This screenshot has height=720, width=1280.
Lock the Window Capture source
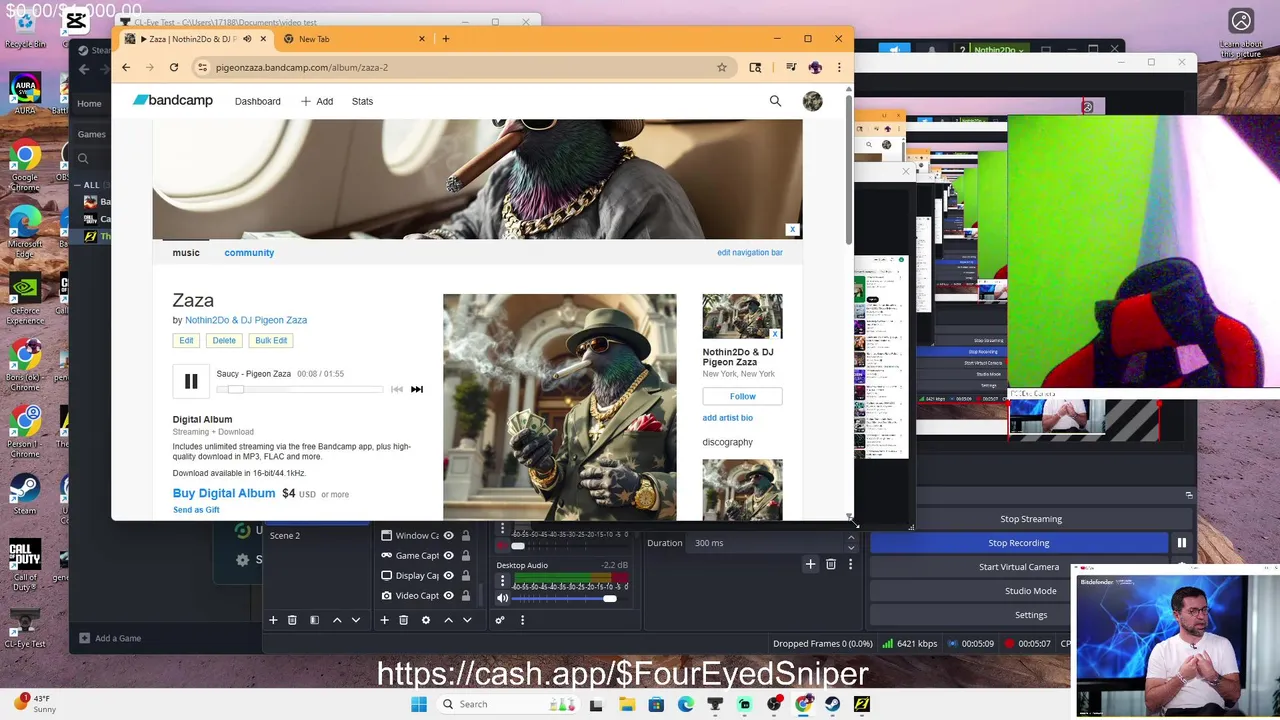tap(466, 536)
